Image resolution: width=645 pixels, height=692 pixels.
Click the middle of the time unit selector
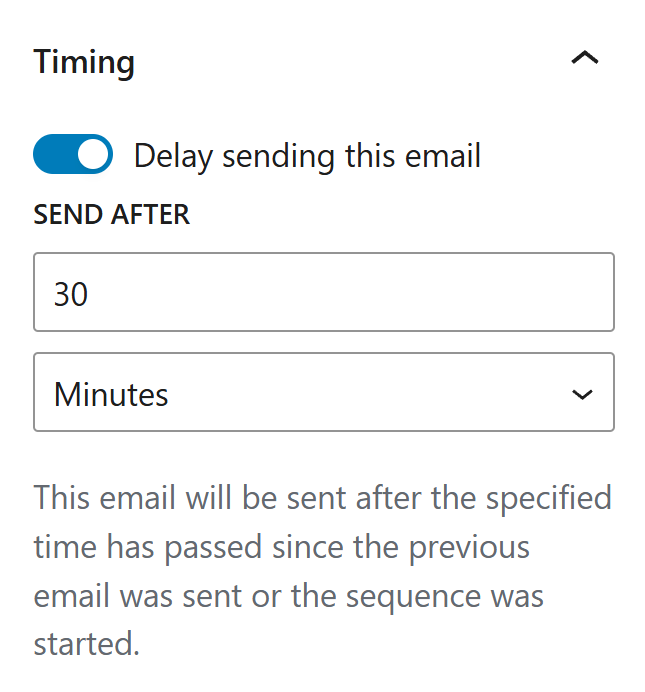[324, 393]
